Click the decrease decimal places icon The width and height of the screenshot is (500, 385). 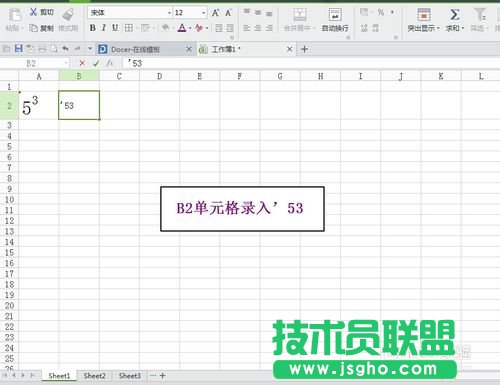[x=376, y=28]
